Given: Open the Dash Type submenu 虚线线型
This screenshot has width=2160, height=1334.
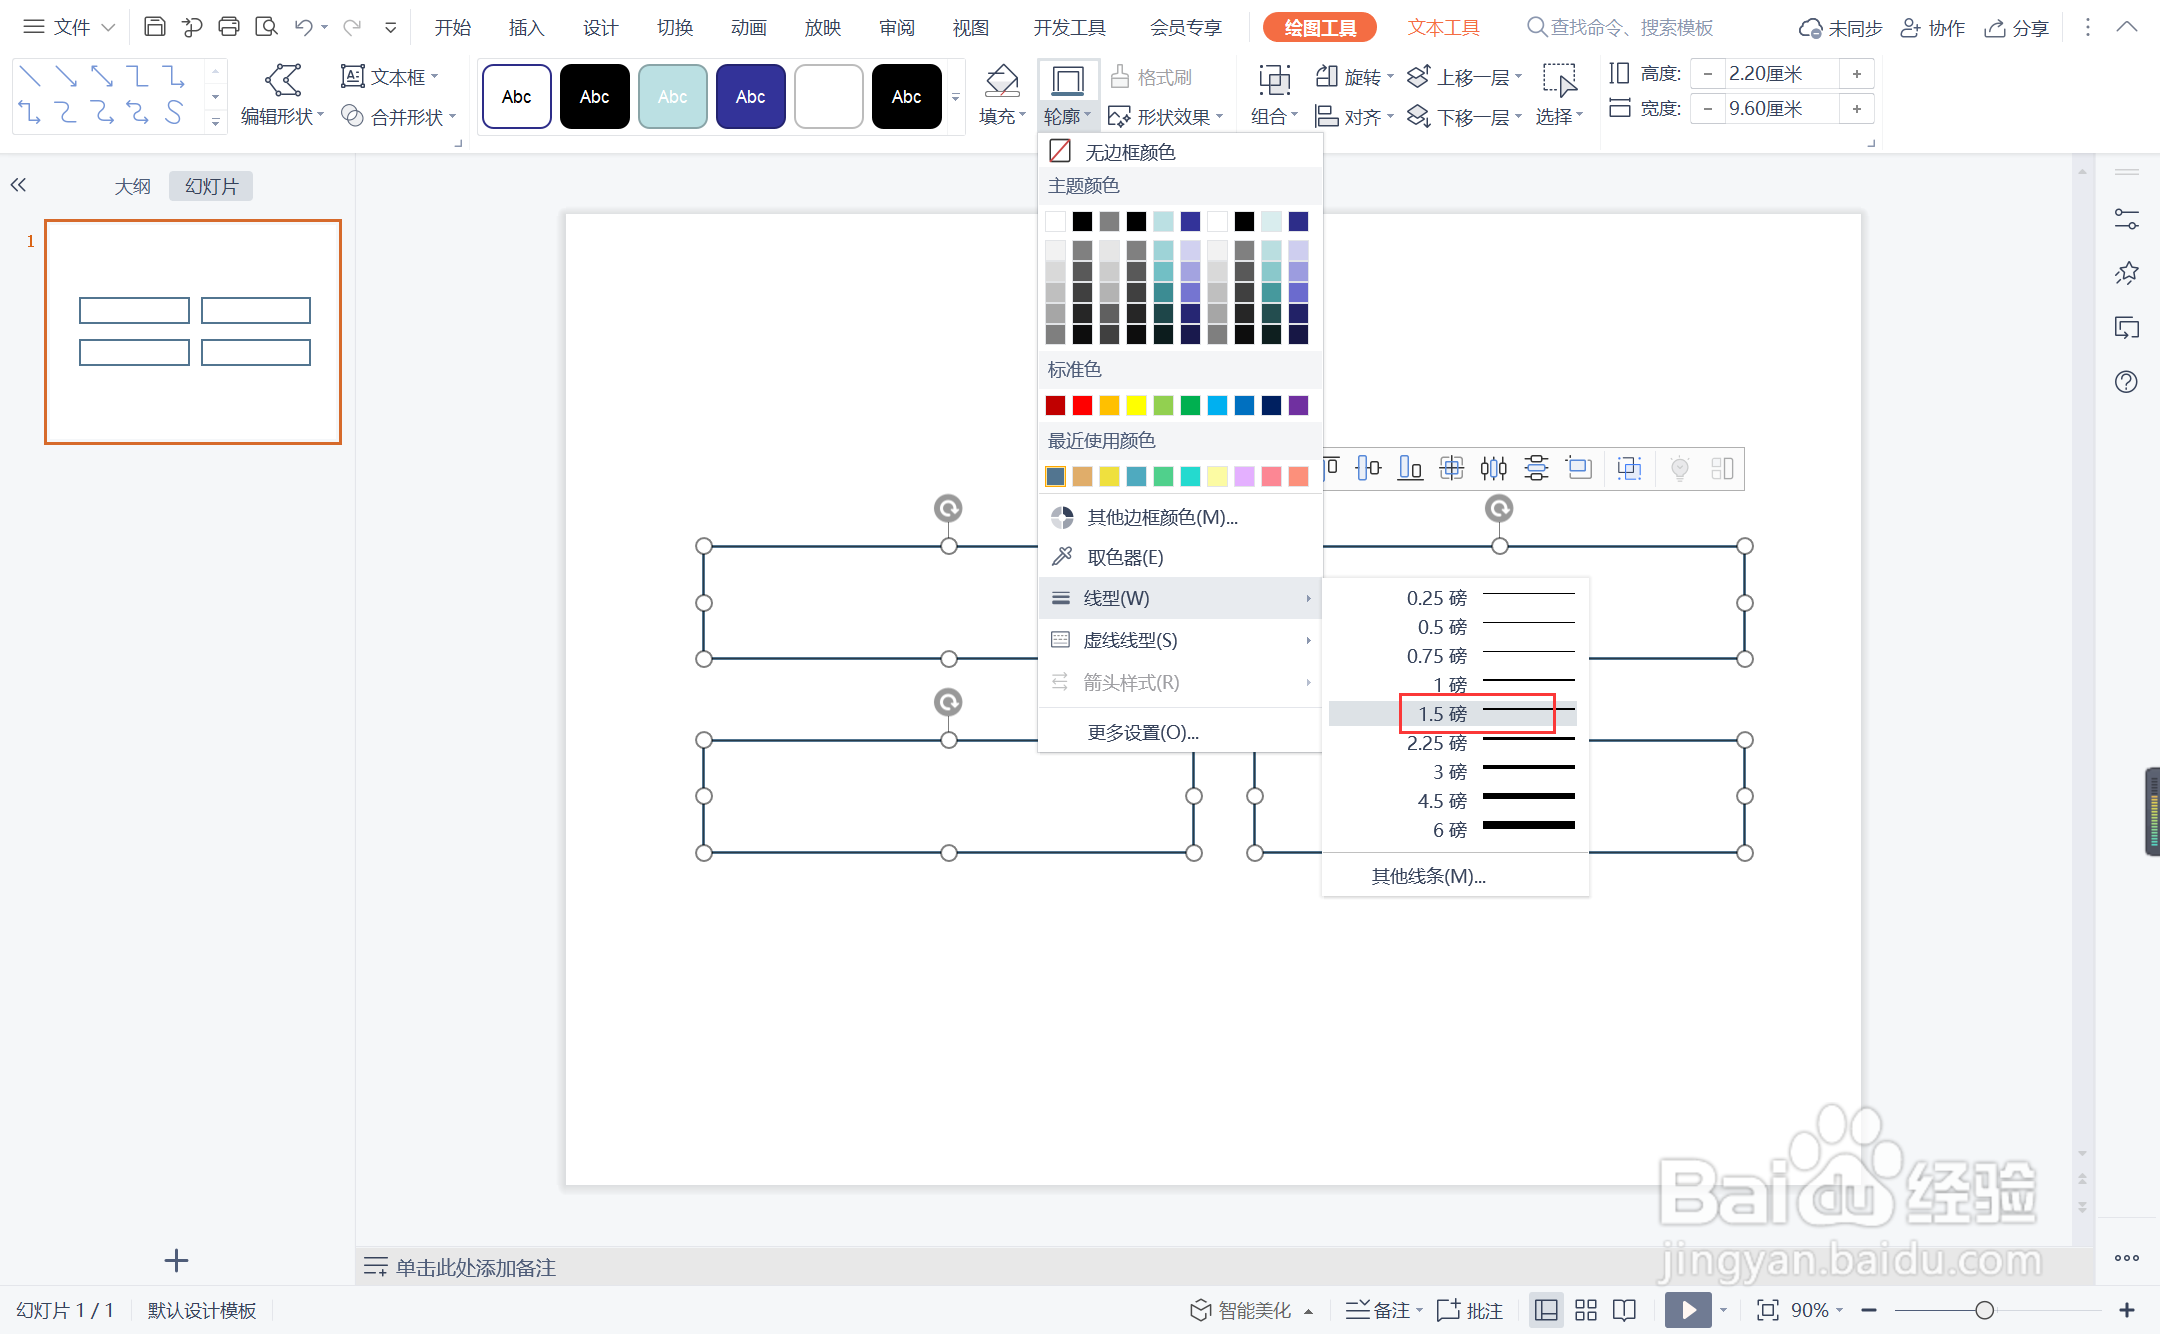Looking at the screenshot, I should click(x=1180, y=640).
